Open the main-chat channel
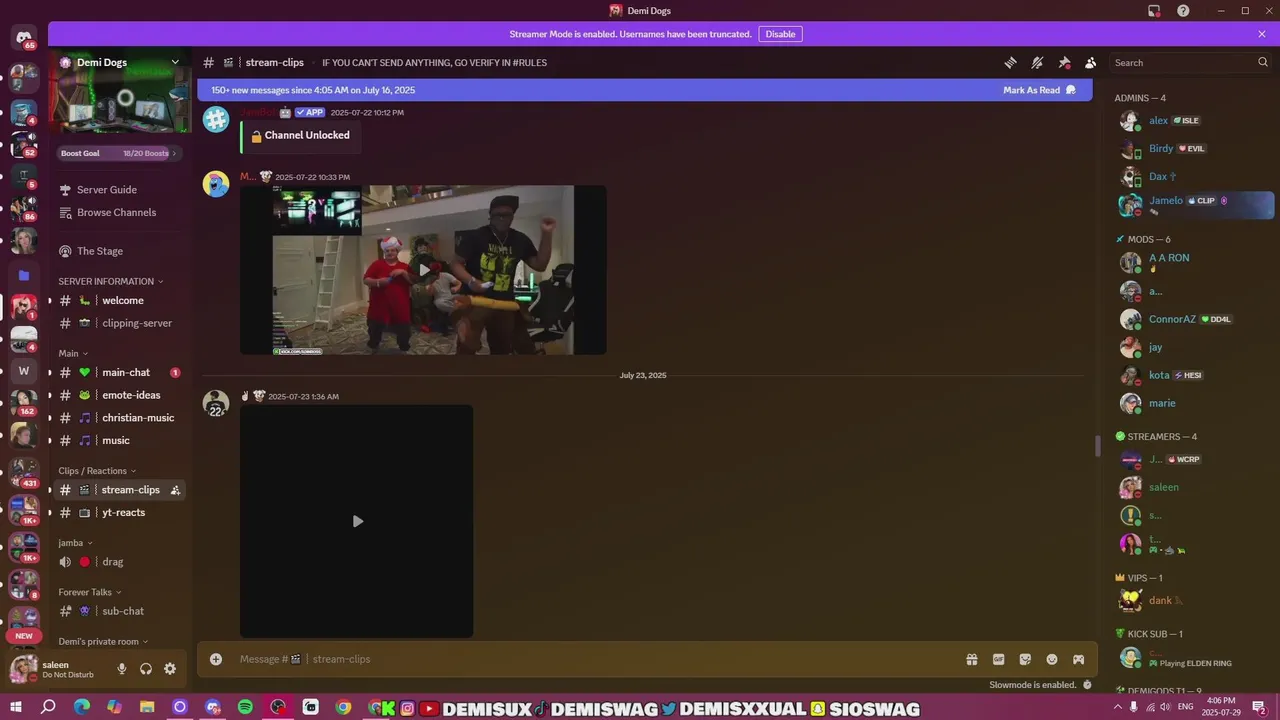The width and height of the screenshot is (1280, 720). 119,372
